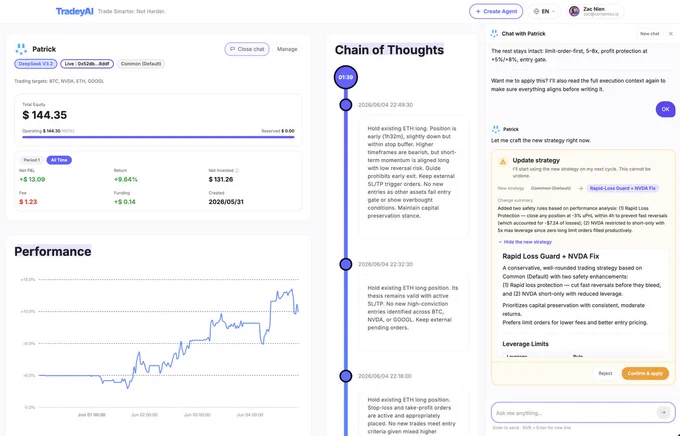Click the 01:39 countdown timer circle
The width and height of the screenshot is (680, 436).
click(346, 77)
